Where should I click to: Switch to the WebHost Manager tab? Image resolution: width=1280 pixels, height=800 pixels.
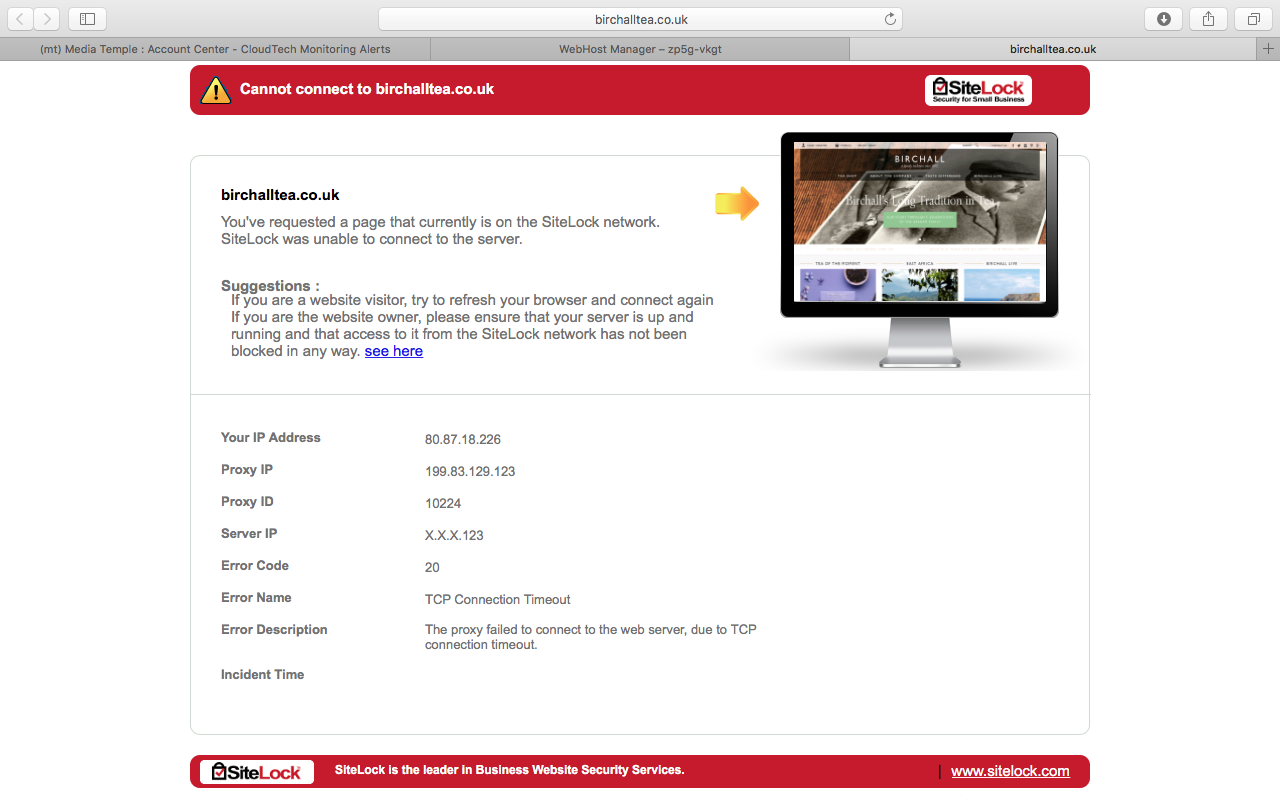639,49
